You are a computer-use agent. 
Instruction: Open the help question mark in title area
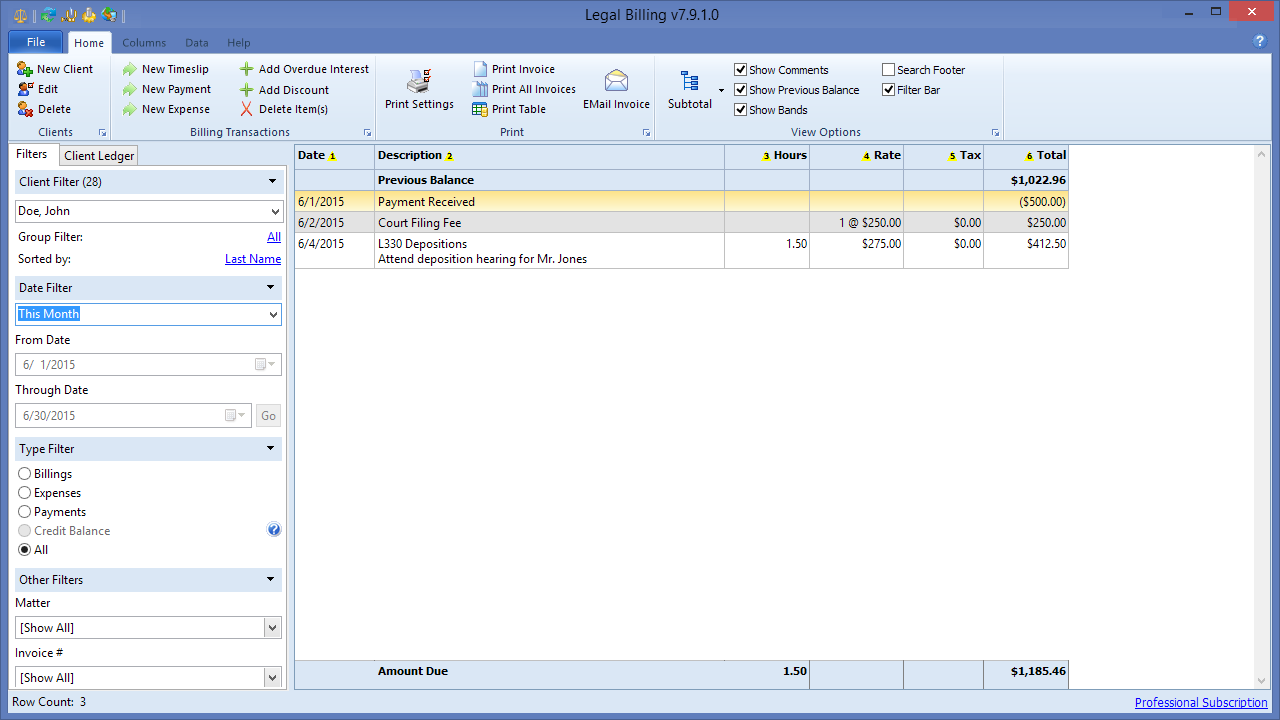1260,42
